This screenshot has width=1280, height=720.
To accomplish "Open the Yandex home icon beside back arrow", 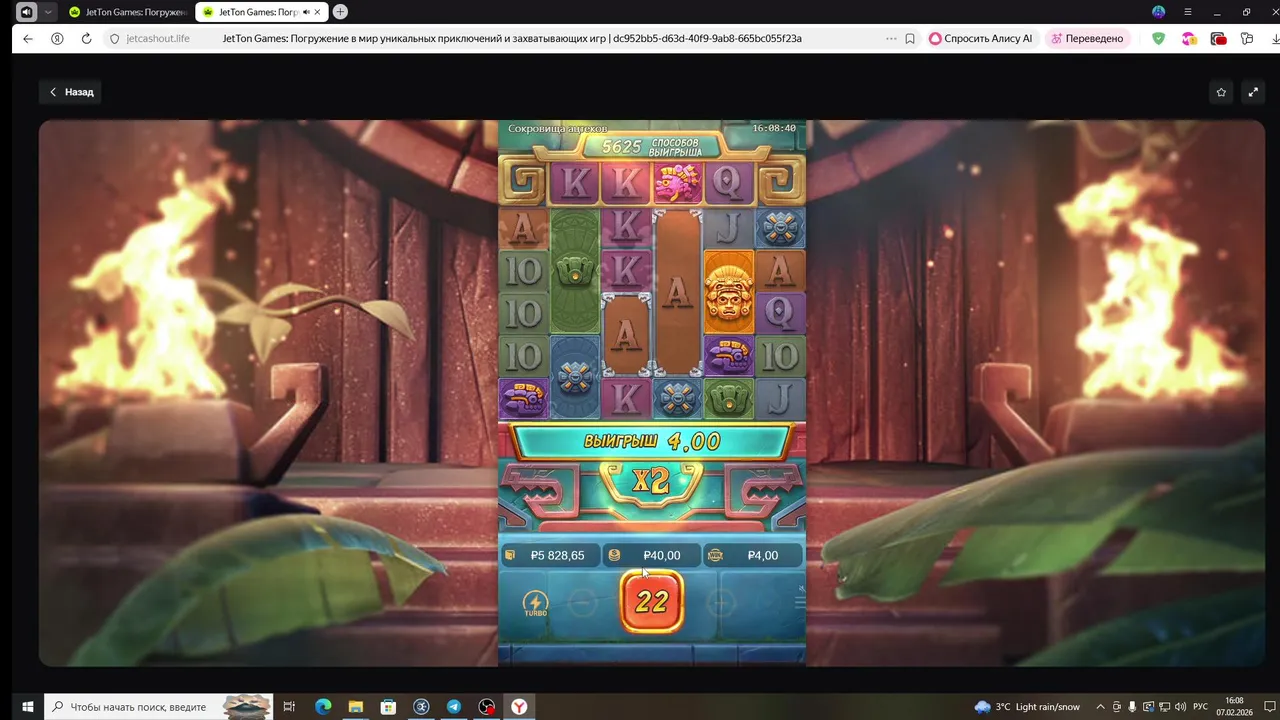I will [57, 39].
